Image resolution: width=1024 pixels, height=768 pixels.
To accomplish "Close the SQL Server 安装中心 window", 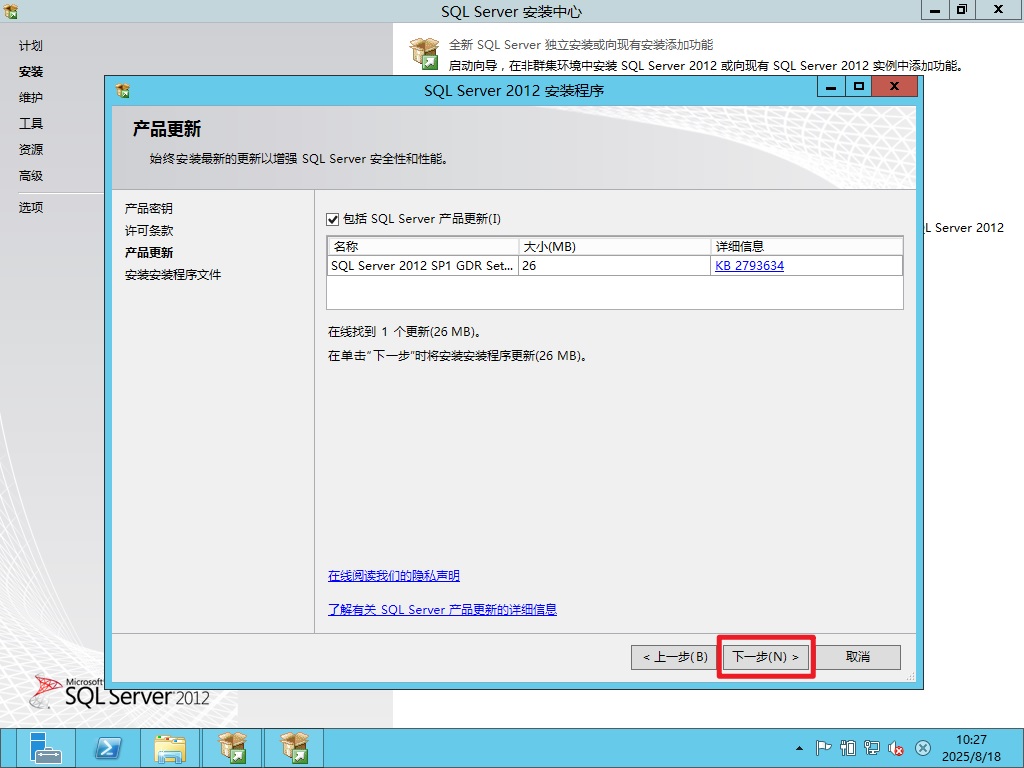I will (x=998, y=10).
